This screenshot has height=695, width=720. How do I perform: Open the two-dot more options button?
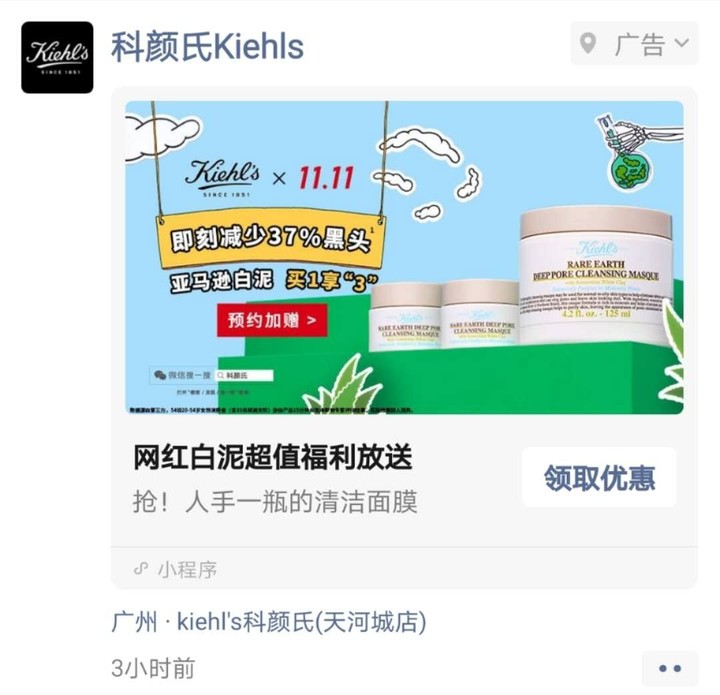pos(670,668)
